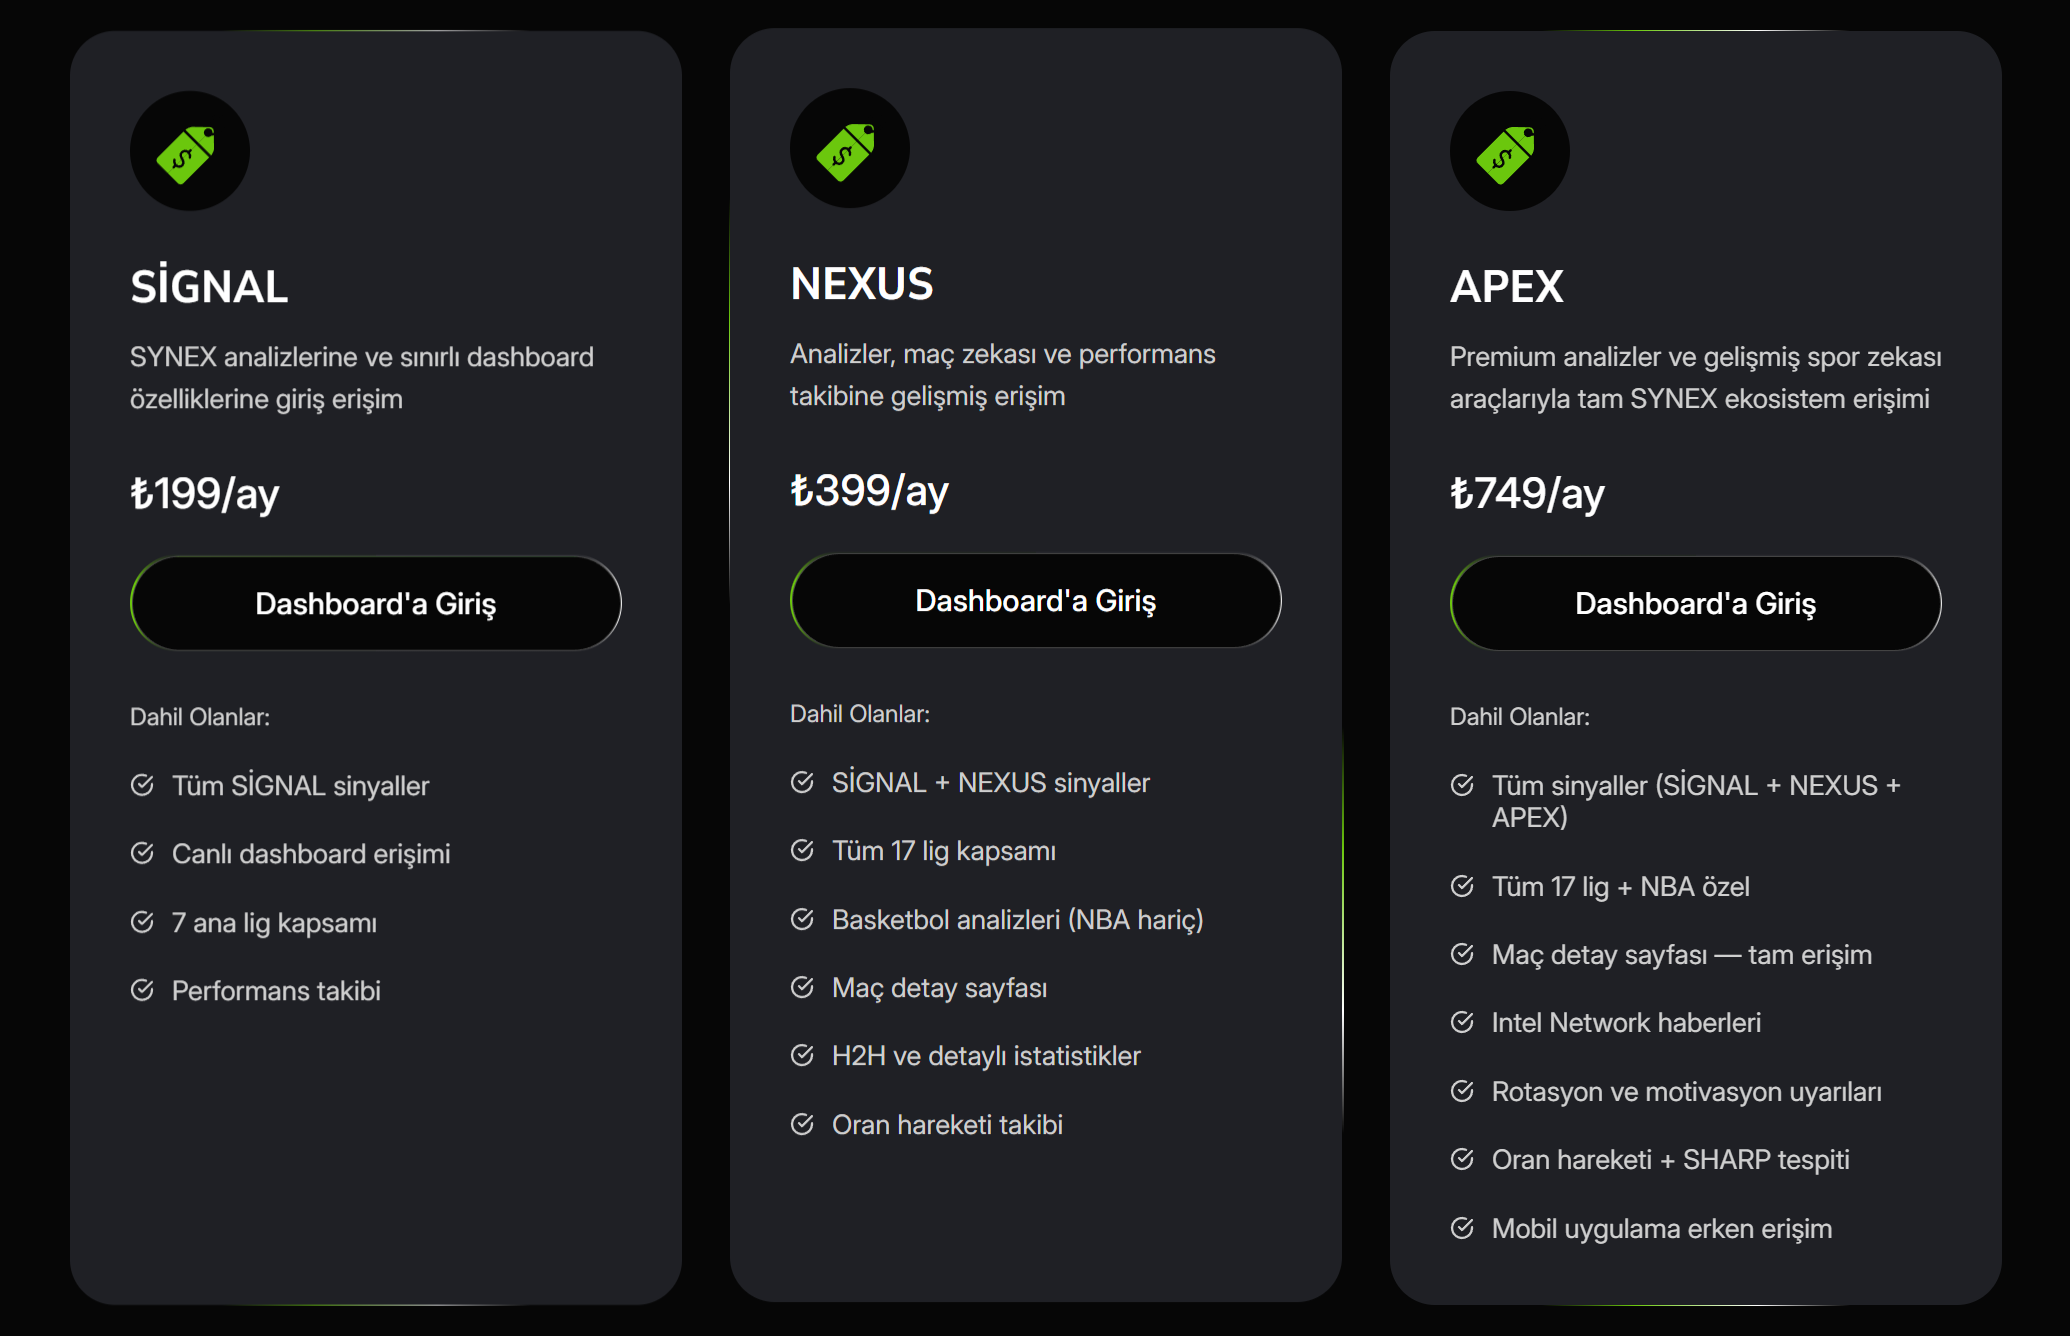2070x1336 pixels.
Task: Open Dashboard'a Giriş on the SİGNAL plan
Action: [376, 603]
